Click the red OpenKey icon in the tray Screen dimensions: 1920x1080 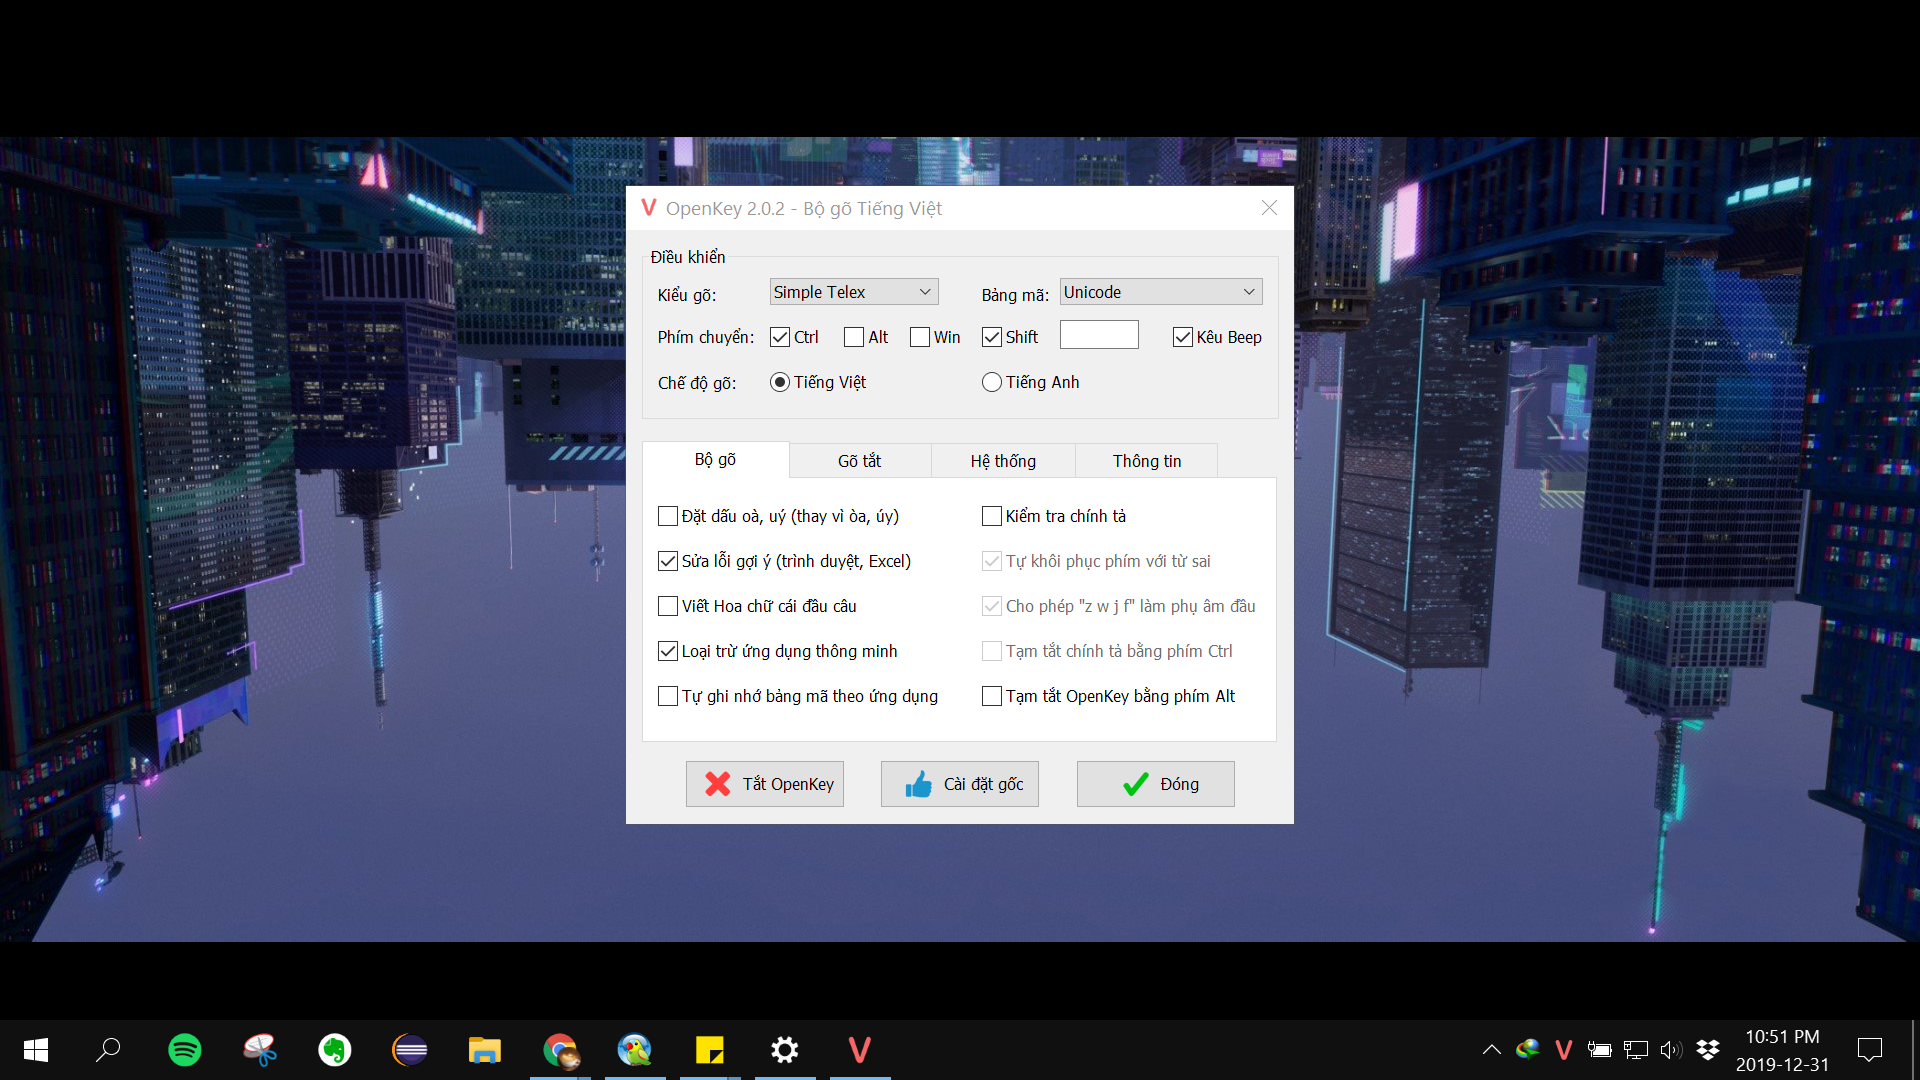(1563, 1049)
